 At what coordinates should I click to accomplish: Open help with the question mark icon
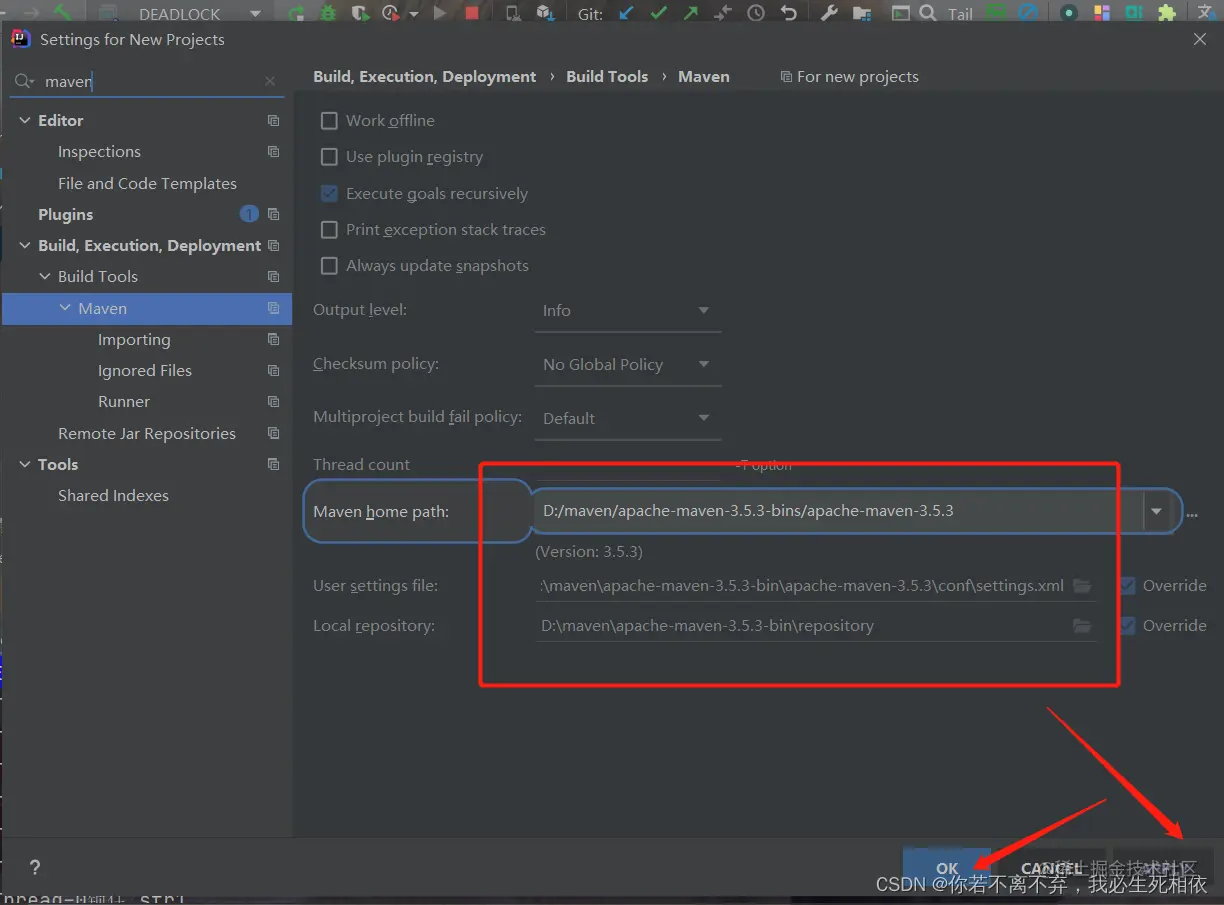[35, 868]
